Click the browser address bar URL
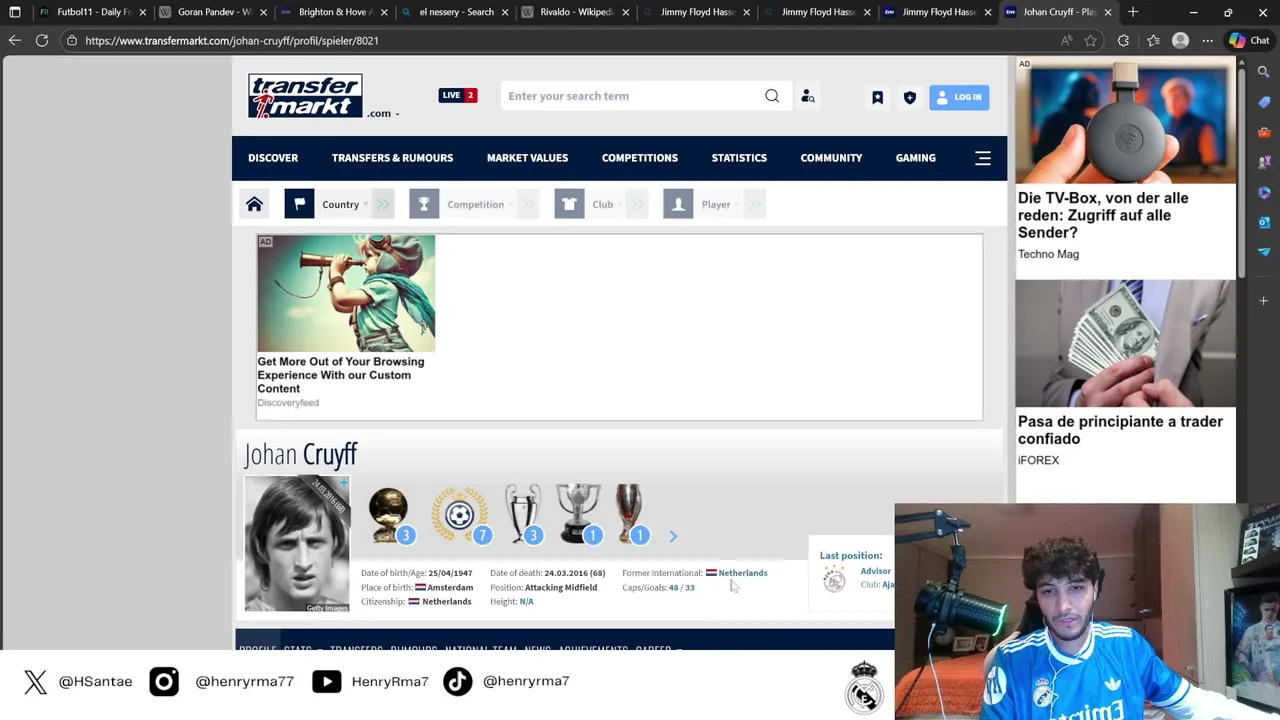Screen dimensions: 1280x720 tap(232, 41)
